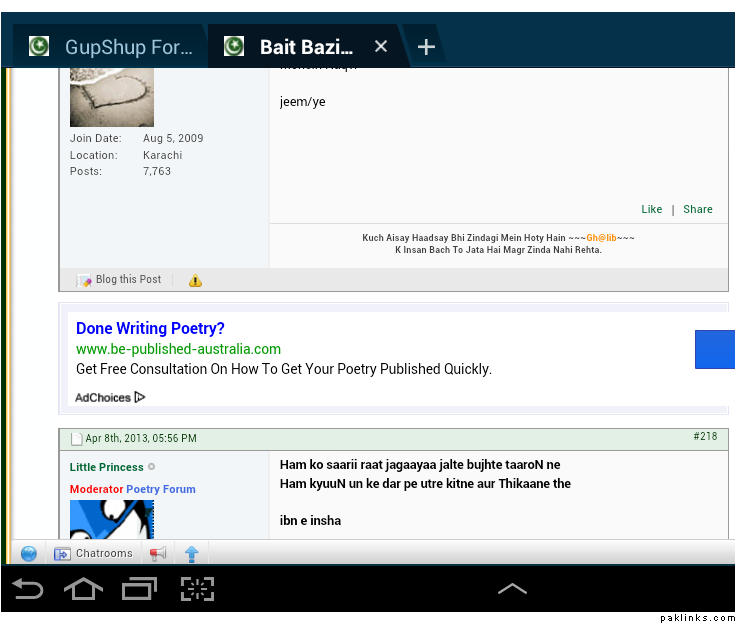Open Little Princess's profile
Screen dimensions: 736x624
[x=106, y=467]
